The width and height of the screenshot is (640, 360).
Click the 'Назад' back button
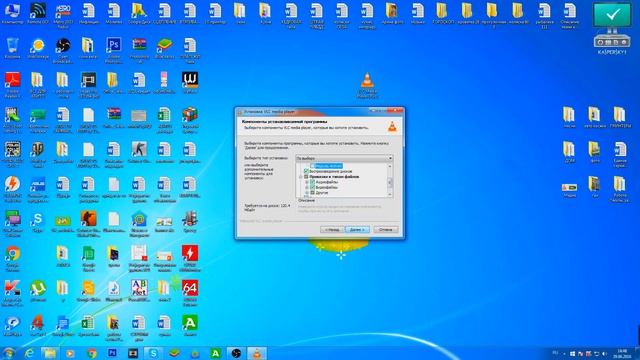pyautogui.click(x=332, y=229)
